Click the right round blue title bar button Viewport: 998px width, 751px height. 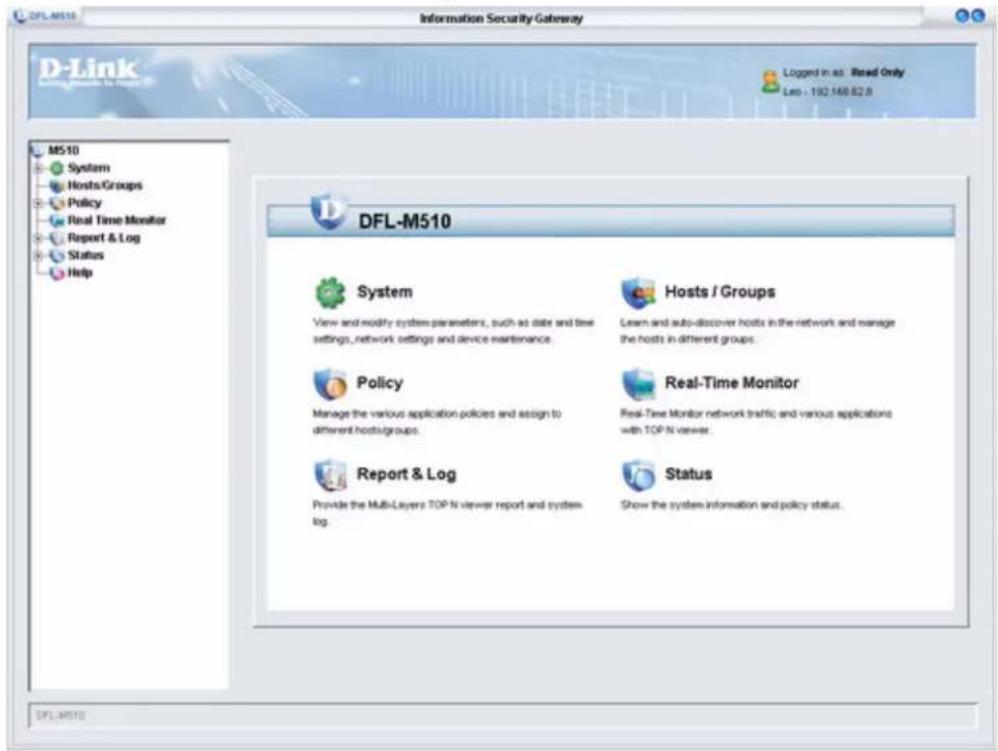pos(978,17)
